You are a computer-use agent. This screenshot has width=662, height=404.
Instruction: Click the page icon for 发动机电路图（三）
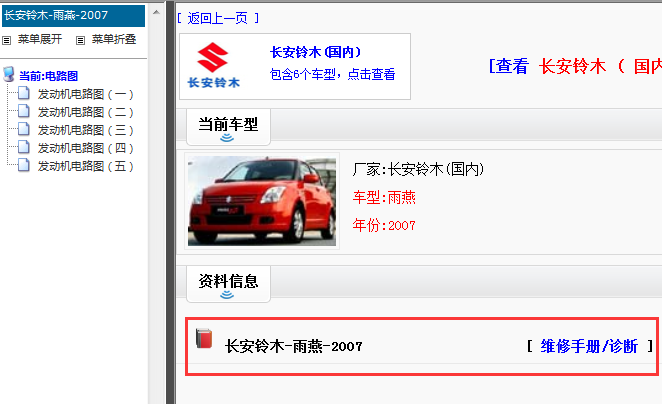click(x=24, y=130)
